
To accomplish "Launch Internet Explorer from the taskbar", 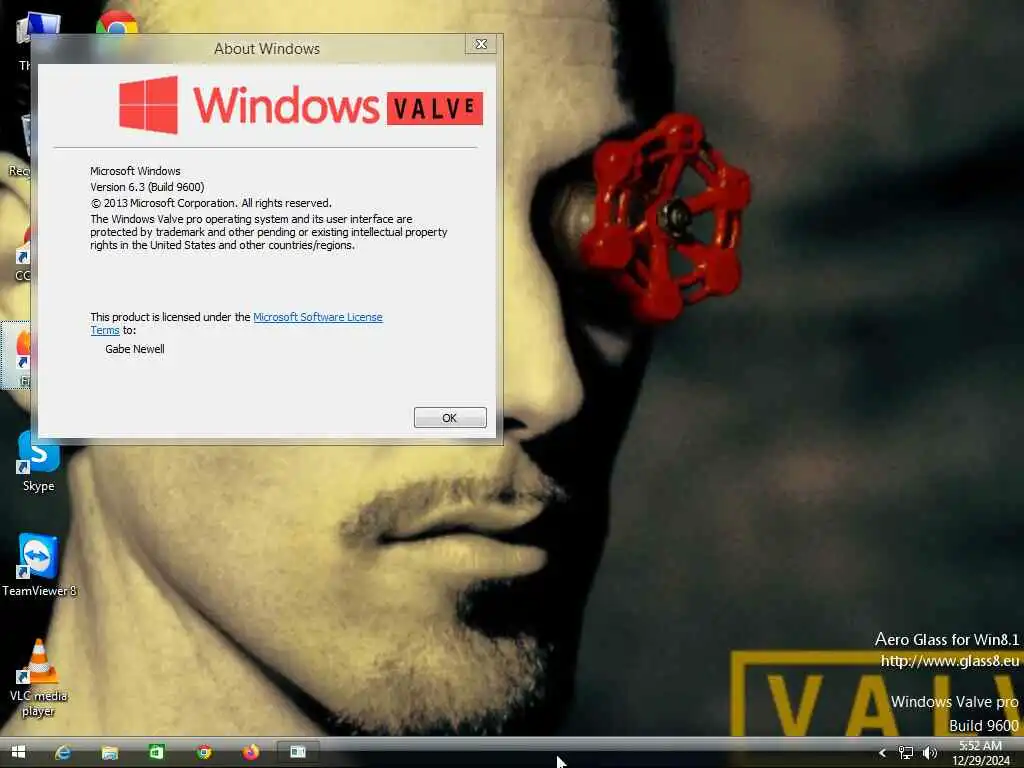I will (x=63, y=752).
